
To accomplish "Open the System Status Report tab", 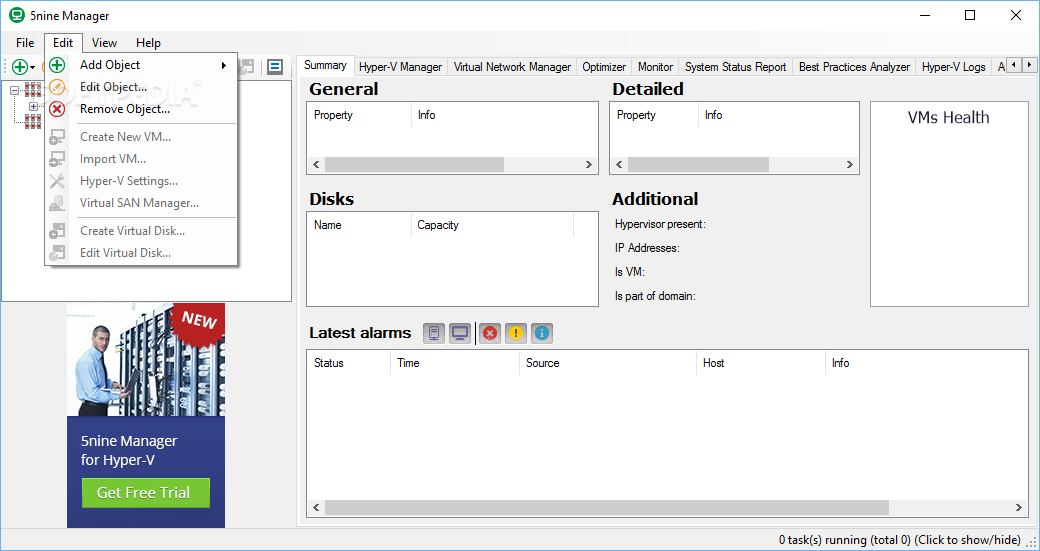I will pyautogui.click(x=736, y=67).
